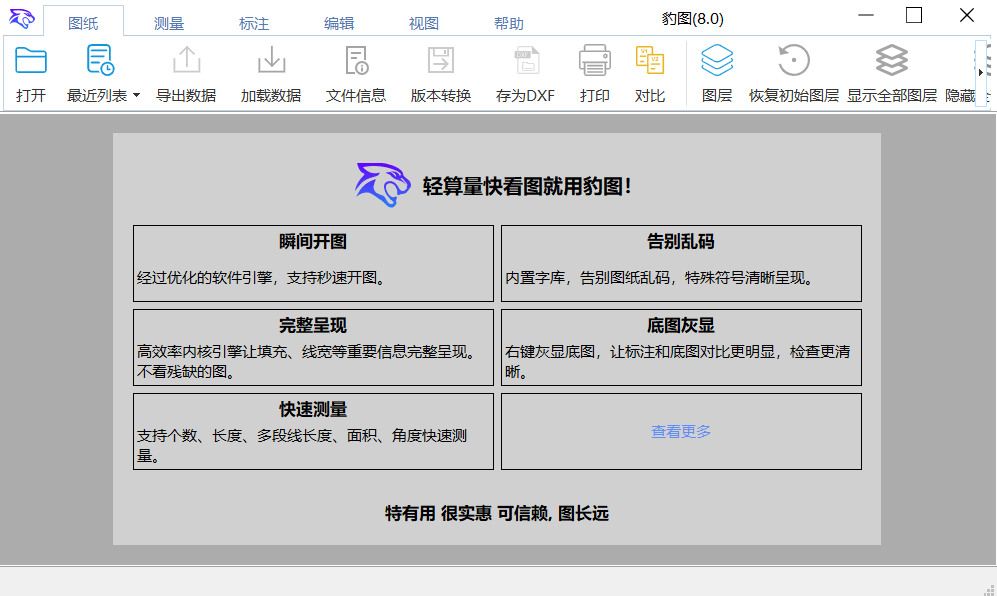
Task: Click the 豹图 app logo in title bar
Action: (x=22, y=18)
